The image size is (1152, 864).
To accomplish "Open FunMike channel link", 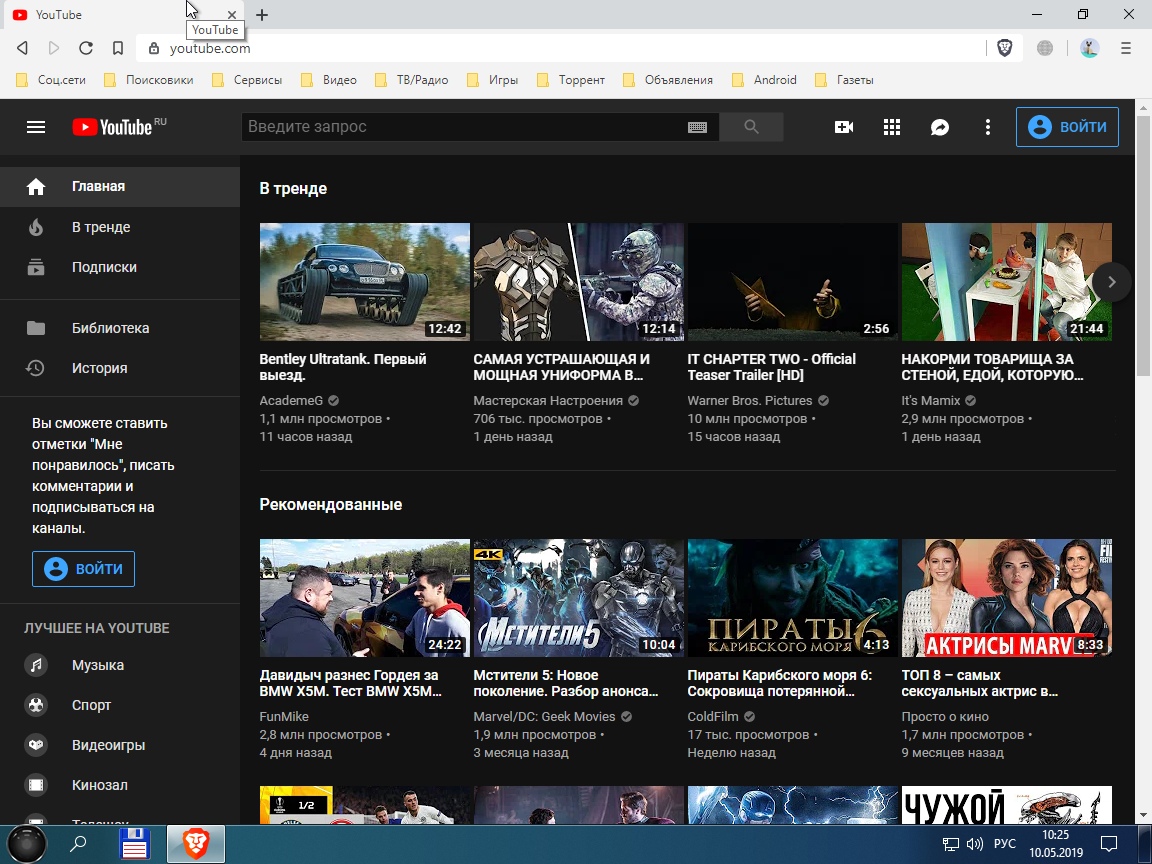I will [284, 716].
